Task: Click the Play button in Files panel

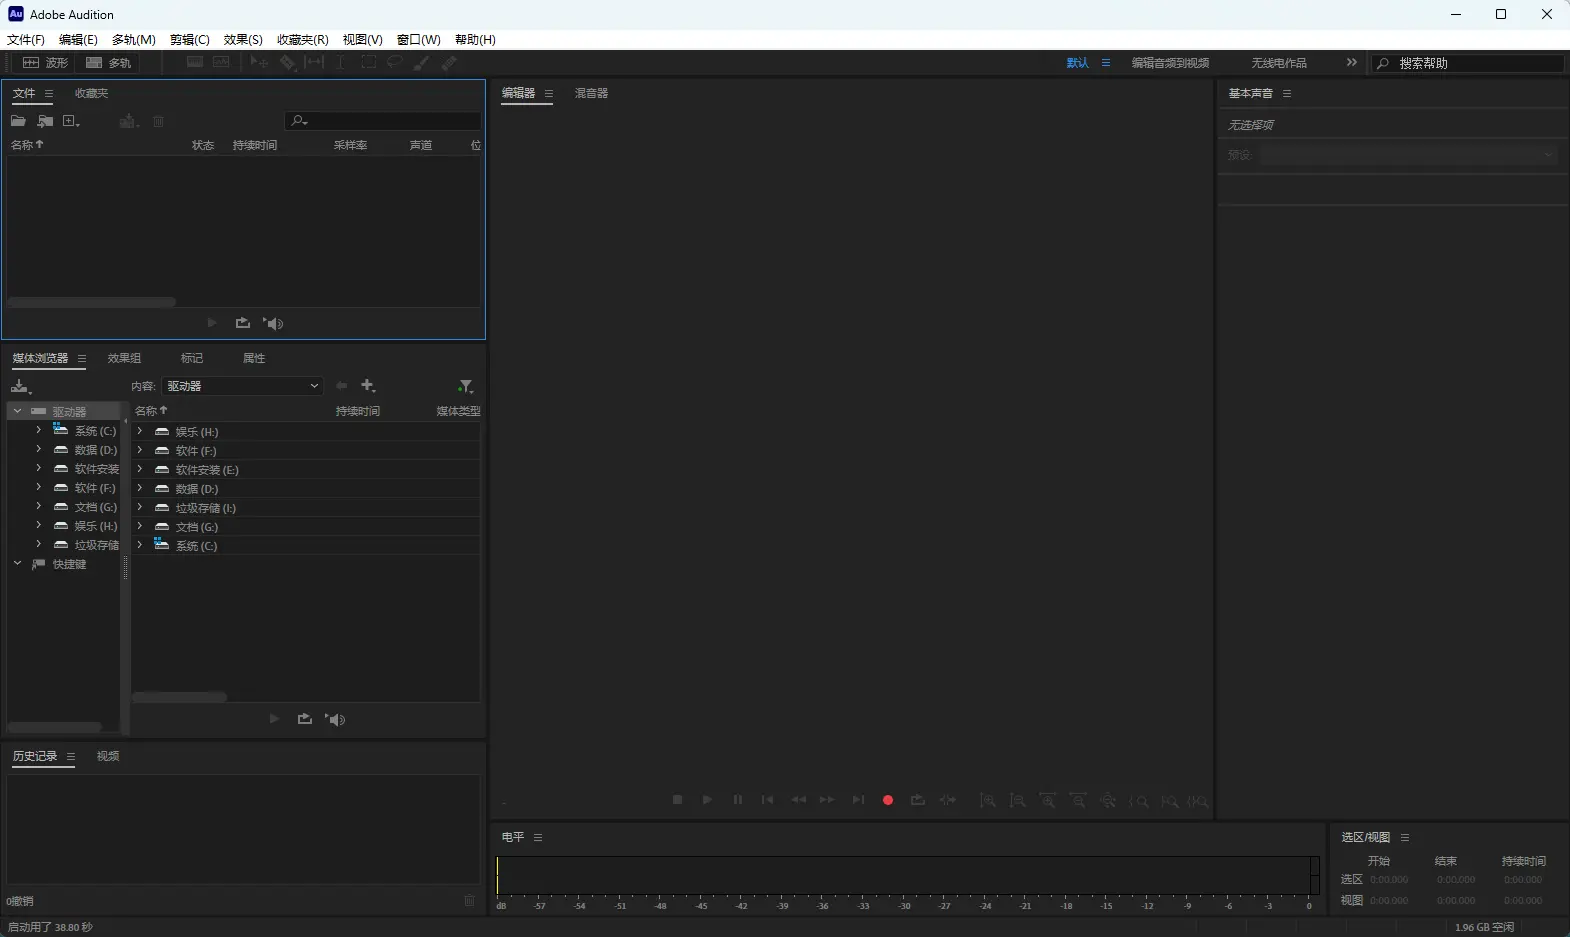Action: pyautogui.click(x=211, y=323)
